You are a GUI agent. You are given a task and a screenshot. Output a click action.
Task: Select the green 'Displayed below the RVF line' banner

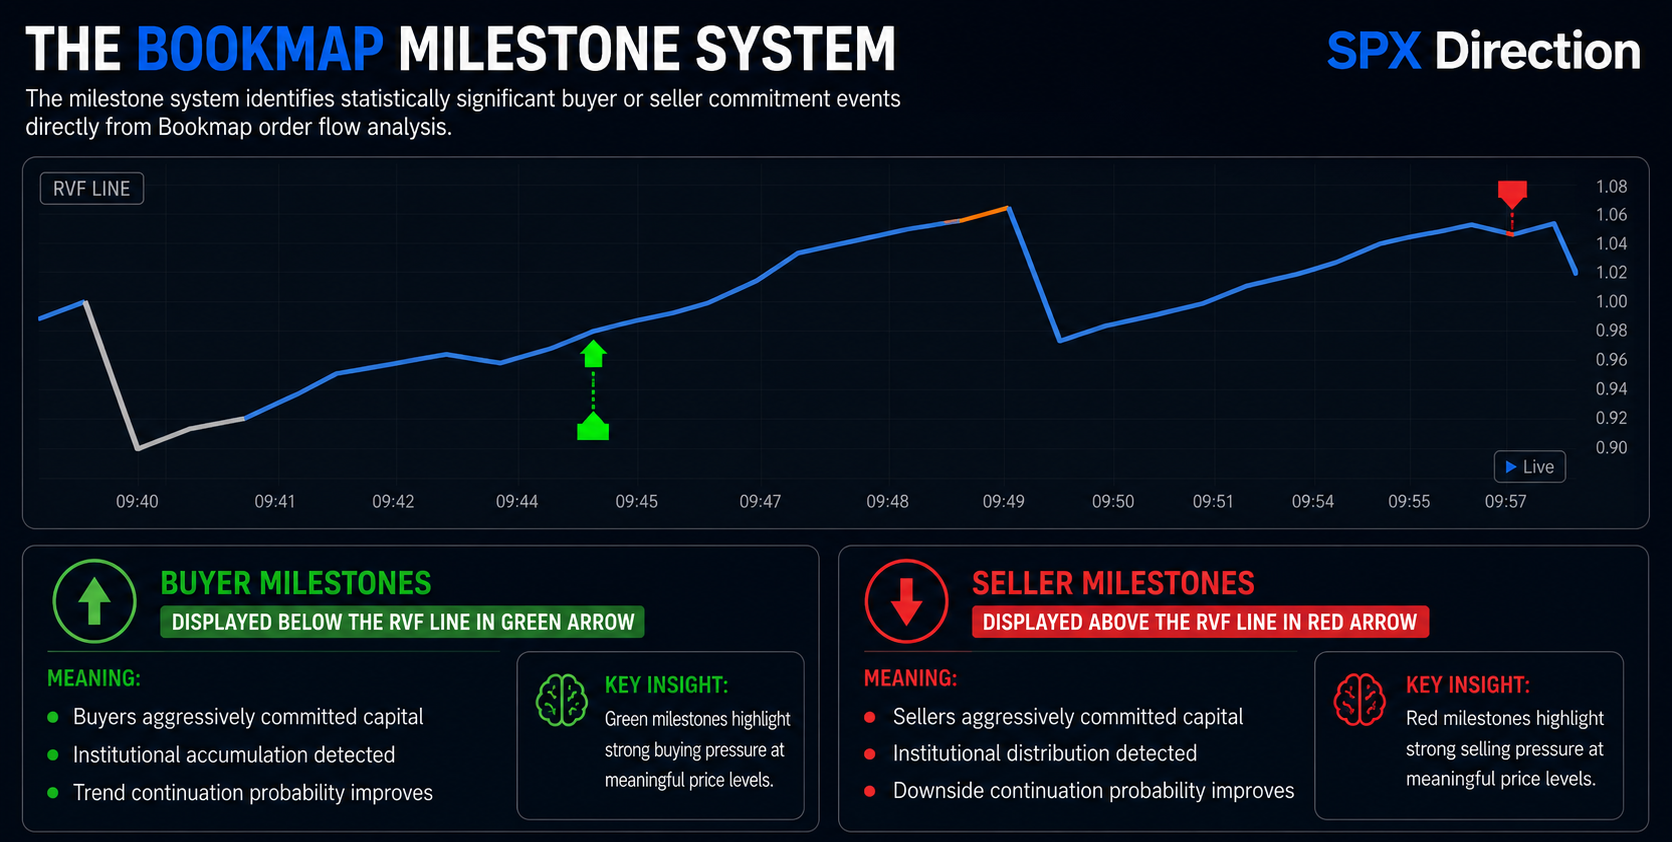pos(402,622)
